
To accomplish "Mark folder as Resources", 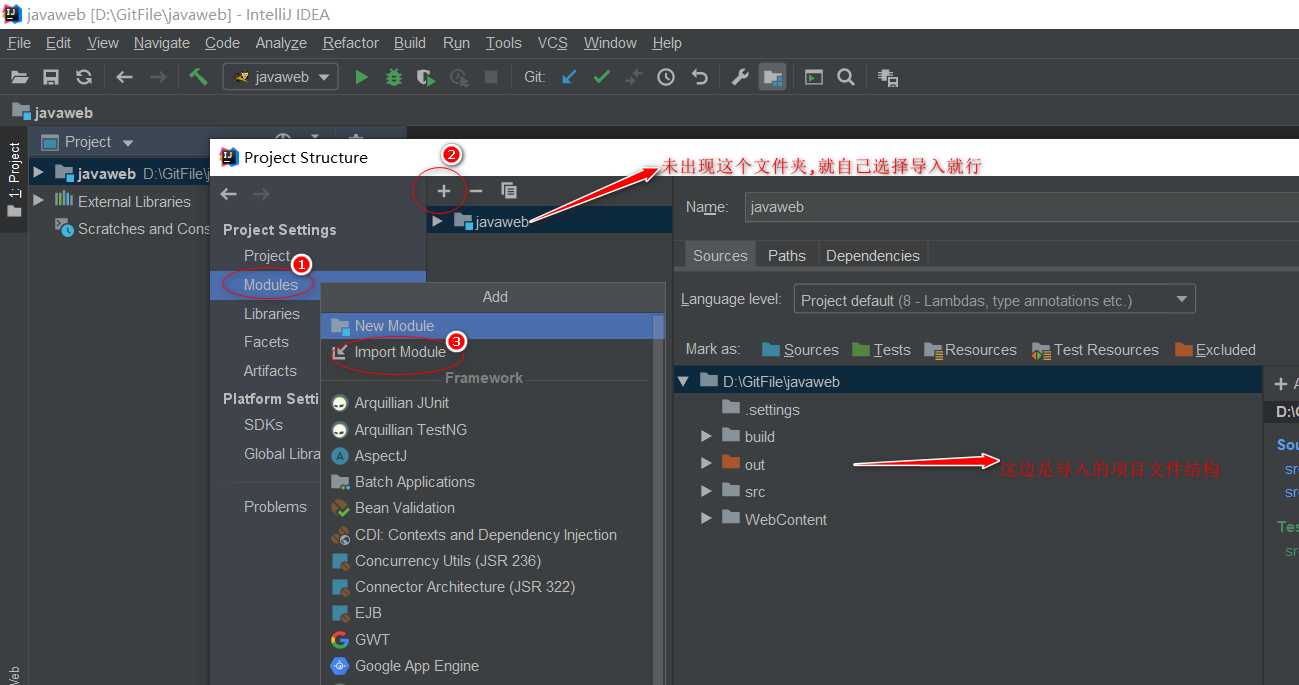I will pos(970,350).
